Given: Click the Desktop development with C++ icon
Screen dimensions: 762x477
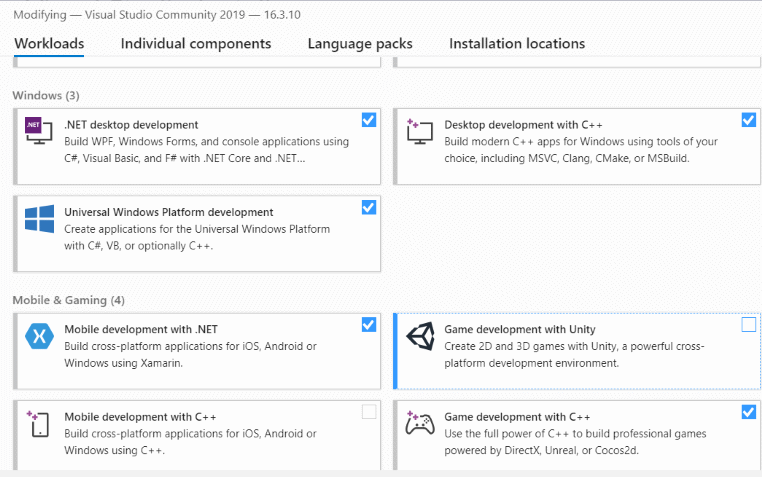Looking at the screenshot, I should coord(419,131).
